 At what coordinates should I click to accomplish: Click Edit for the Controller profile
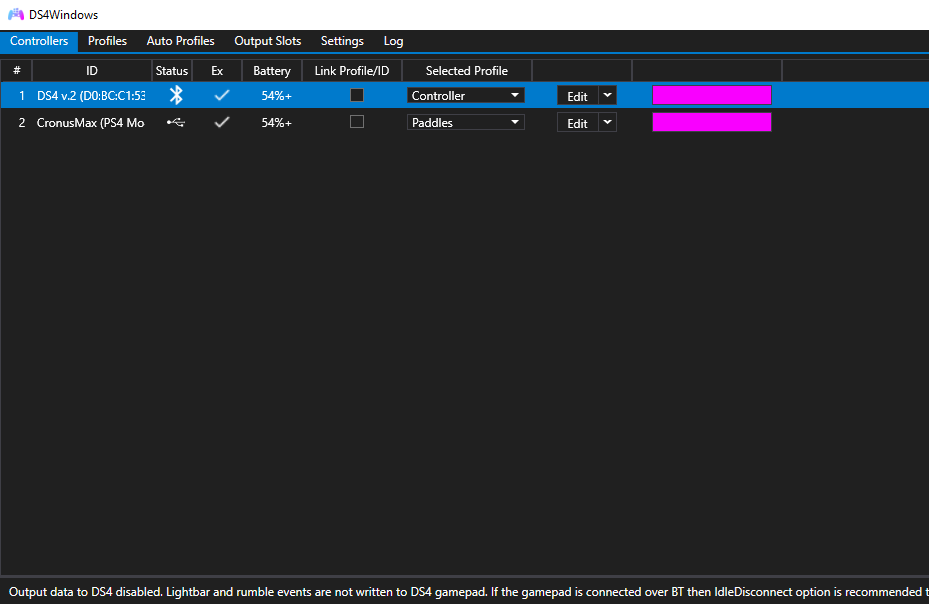577,95
